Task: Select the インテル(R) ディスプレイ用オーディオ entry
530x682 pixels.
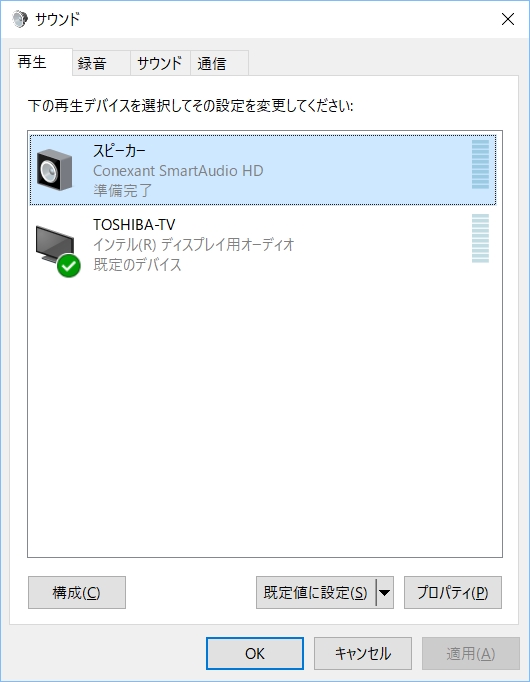Action: coord(194,244)
